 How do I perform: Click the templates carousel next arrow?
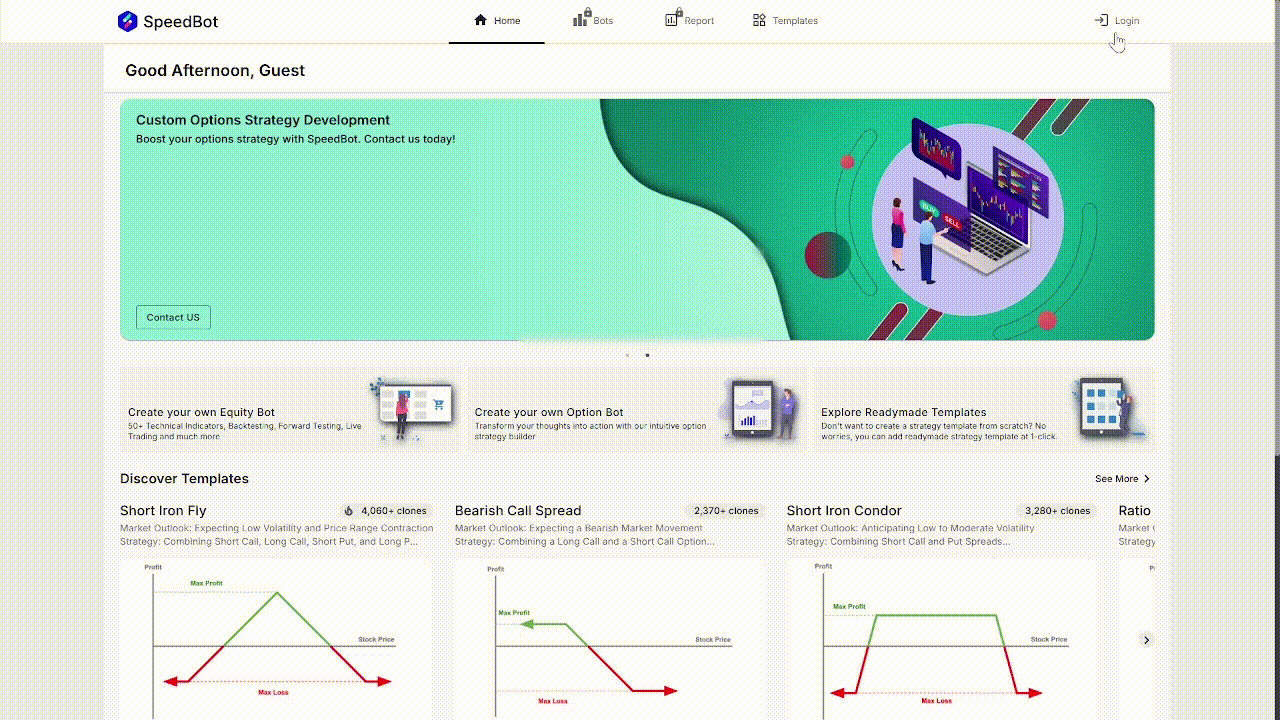coord(1147,640)
